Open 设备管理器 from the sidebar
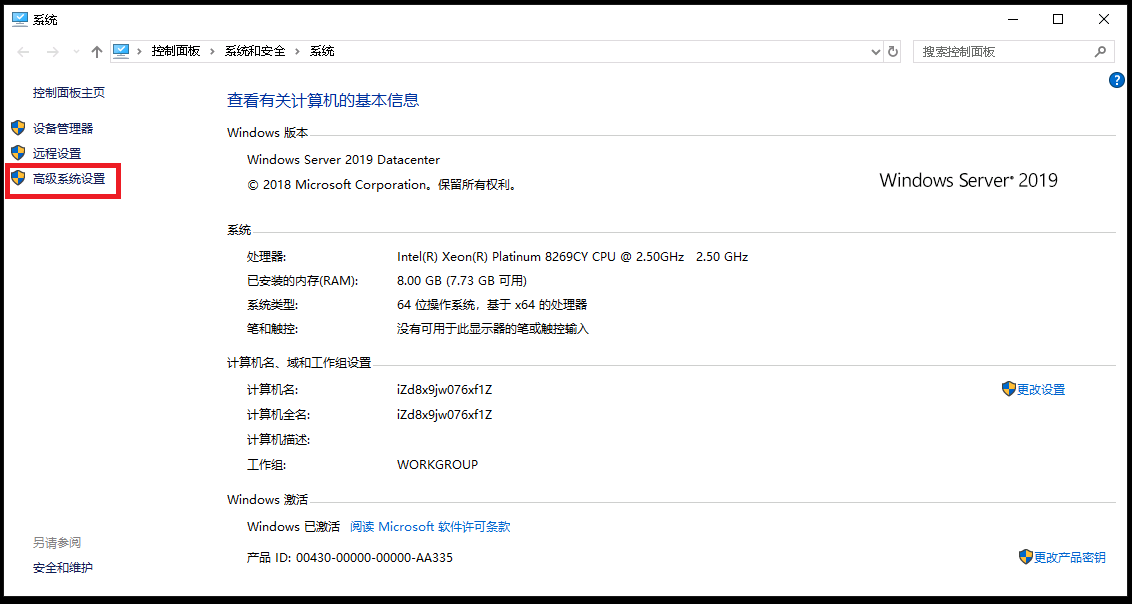 tap(63, 128)
